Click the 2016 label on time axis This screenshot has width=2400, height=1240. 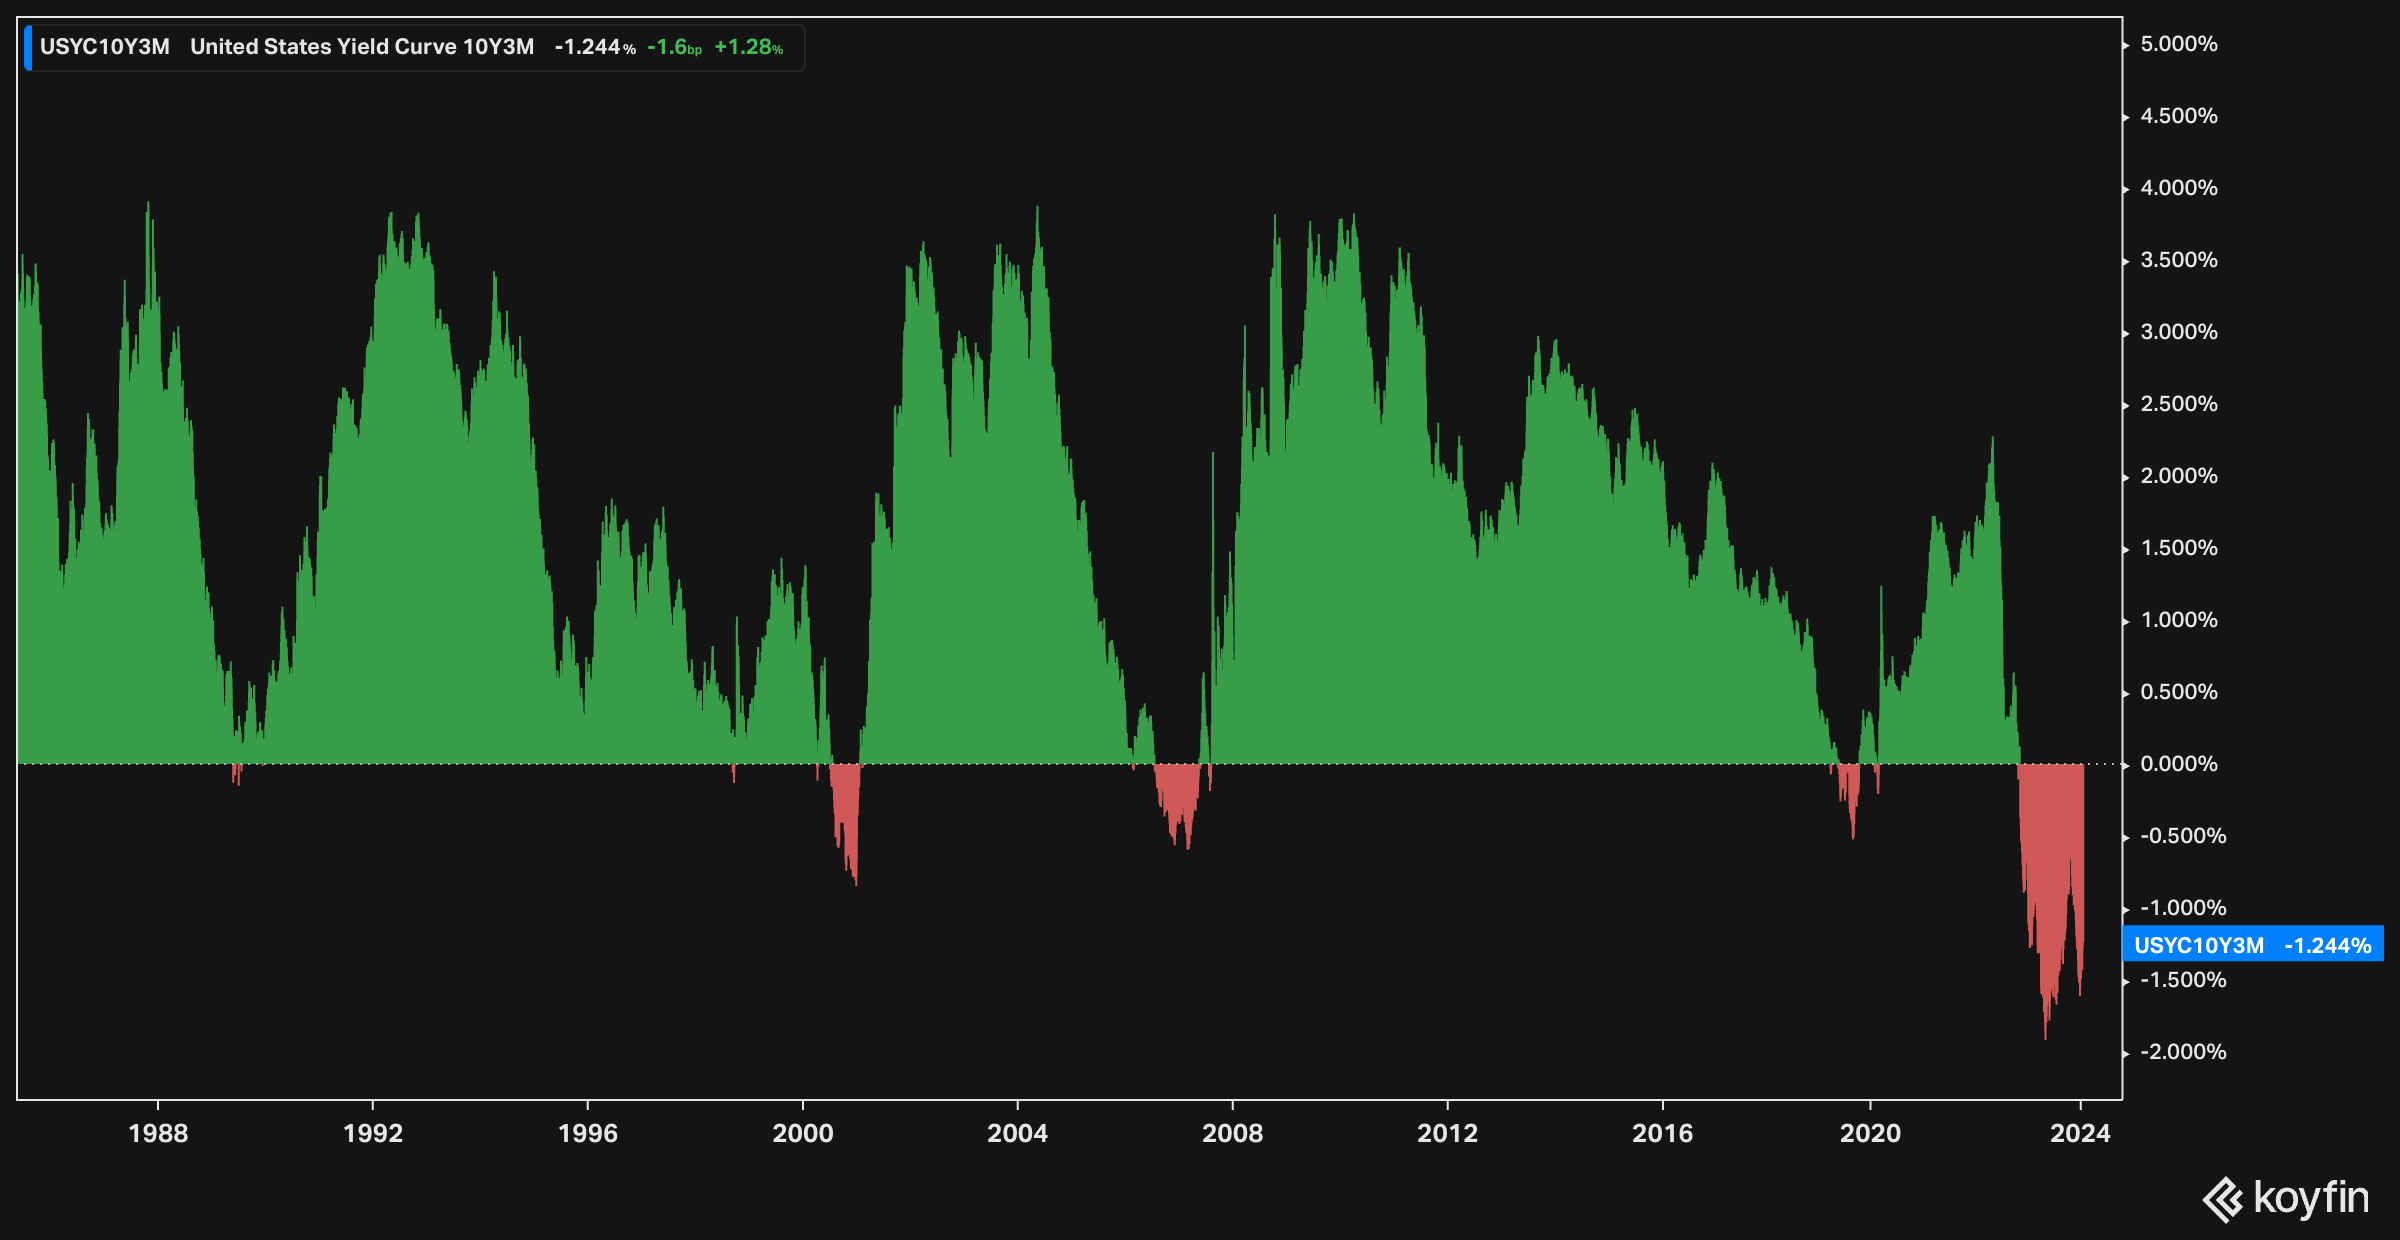[x=1662, y=1133]
